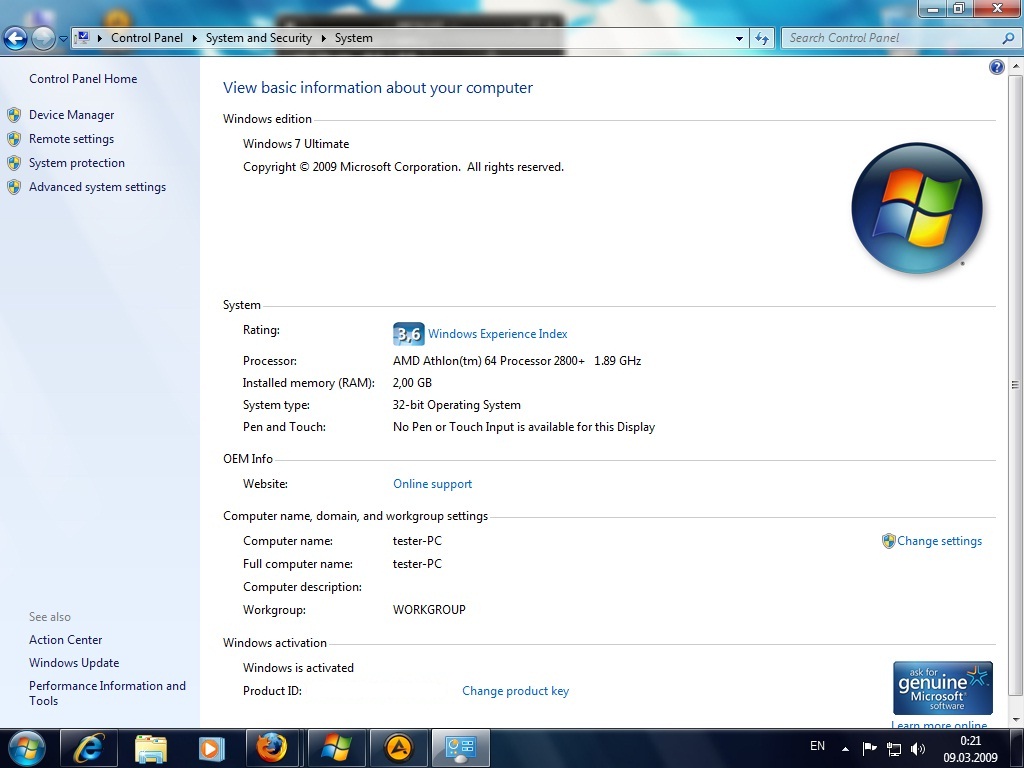
Task: Click the shield icon beside System protection
Action: coord(14,163)
